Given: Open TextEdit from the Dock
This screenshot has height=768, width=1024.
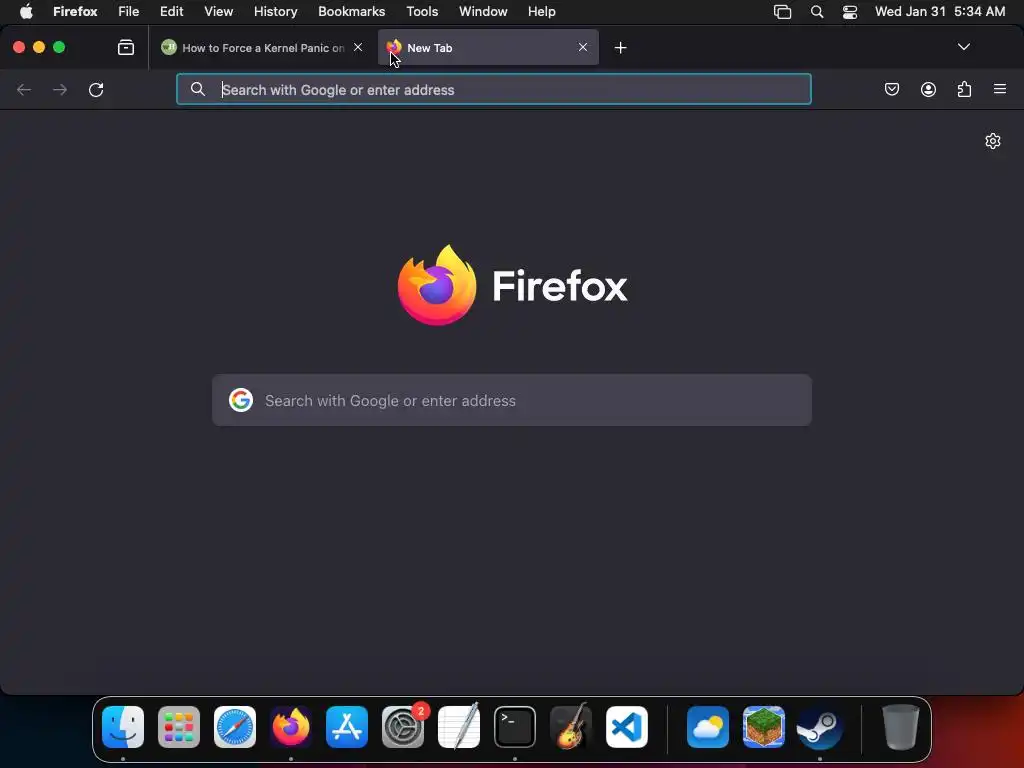Looking at the screenshot, I should (458, 727).
